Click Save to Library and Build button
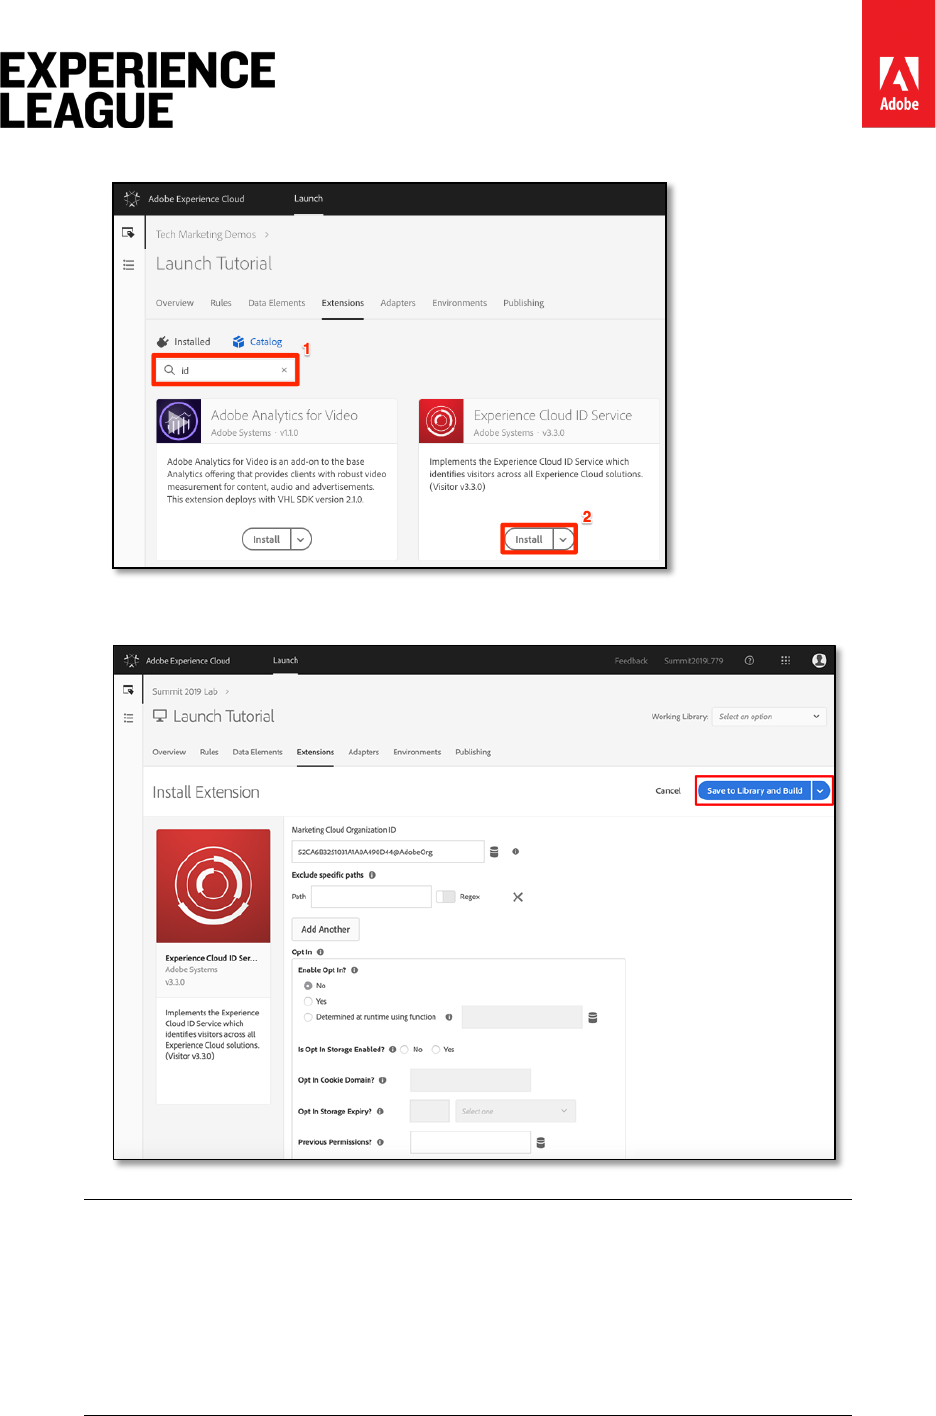936x1416 pixels. [x=755, y=791]
